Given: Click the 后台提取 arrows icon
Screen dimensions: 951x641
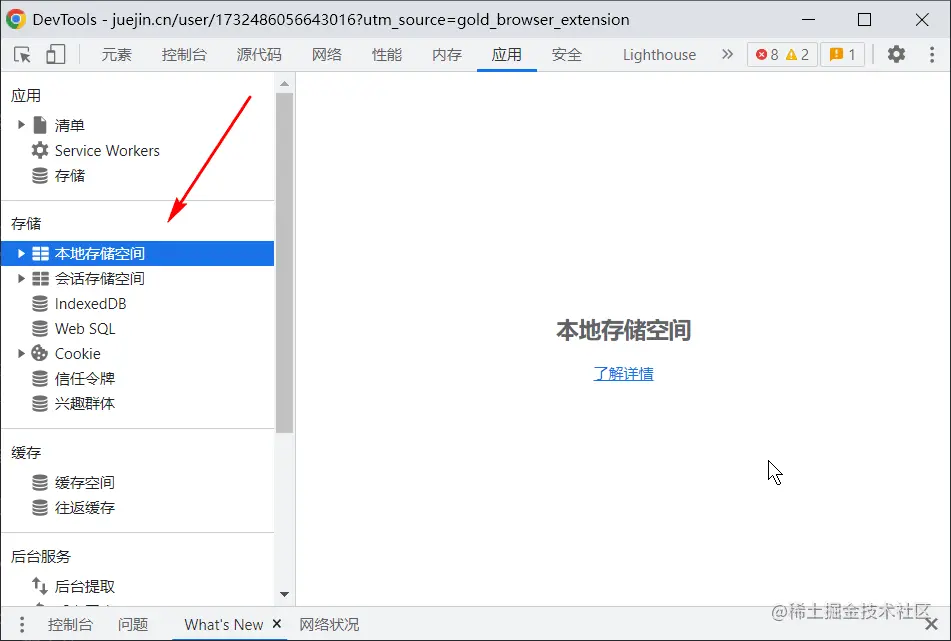Looking at the screenshot, I should tap(40, 586).
